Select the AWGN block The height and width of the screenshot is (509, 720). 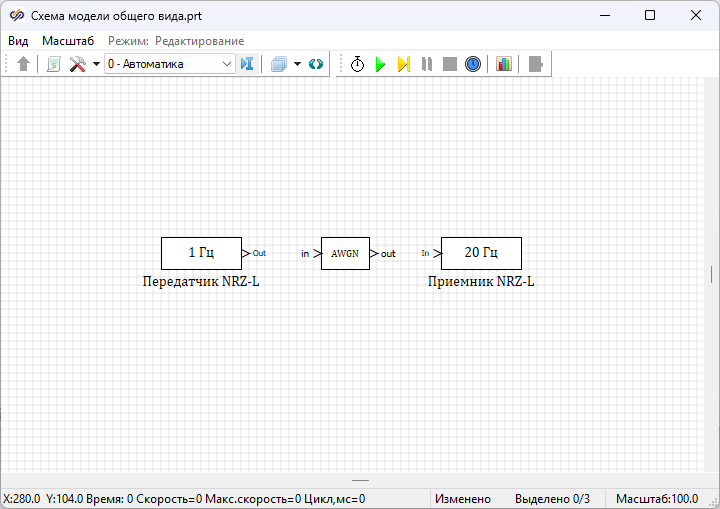pos(345,254)
